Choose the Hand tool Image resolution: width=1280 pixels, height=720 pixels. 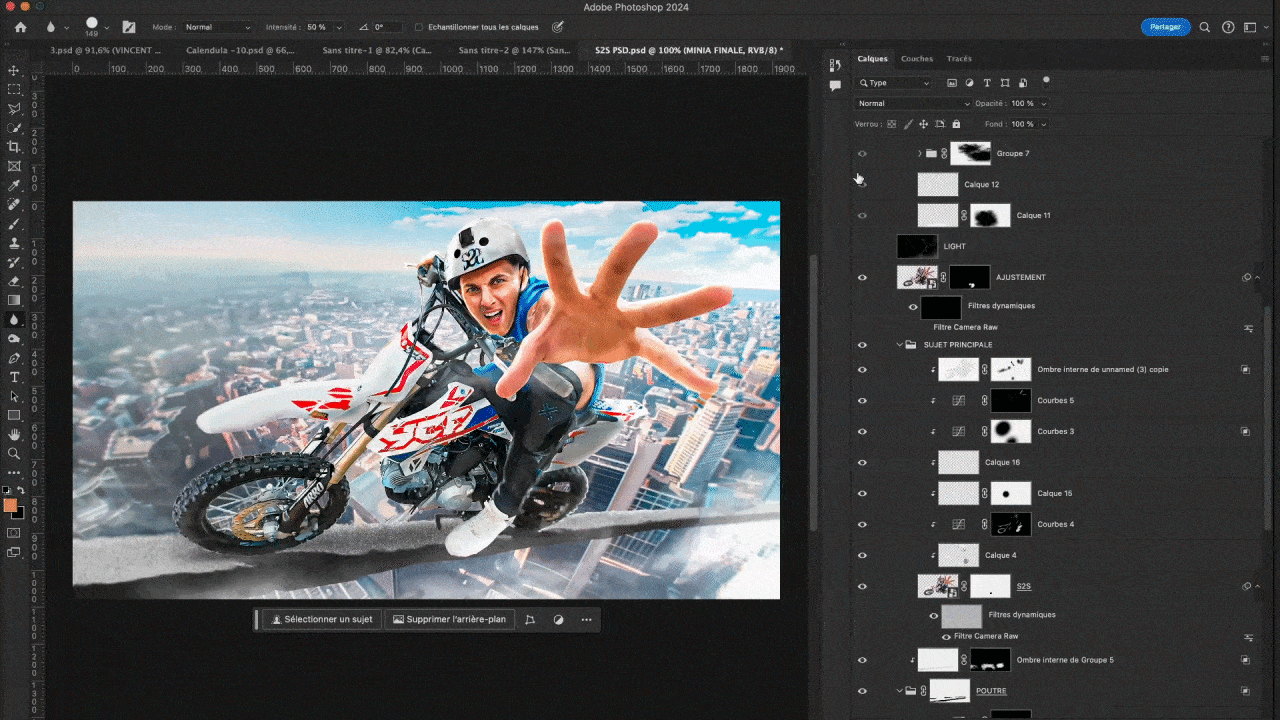(x=14, y=434)
